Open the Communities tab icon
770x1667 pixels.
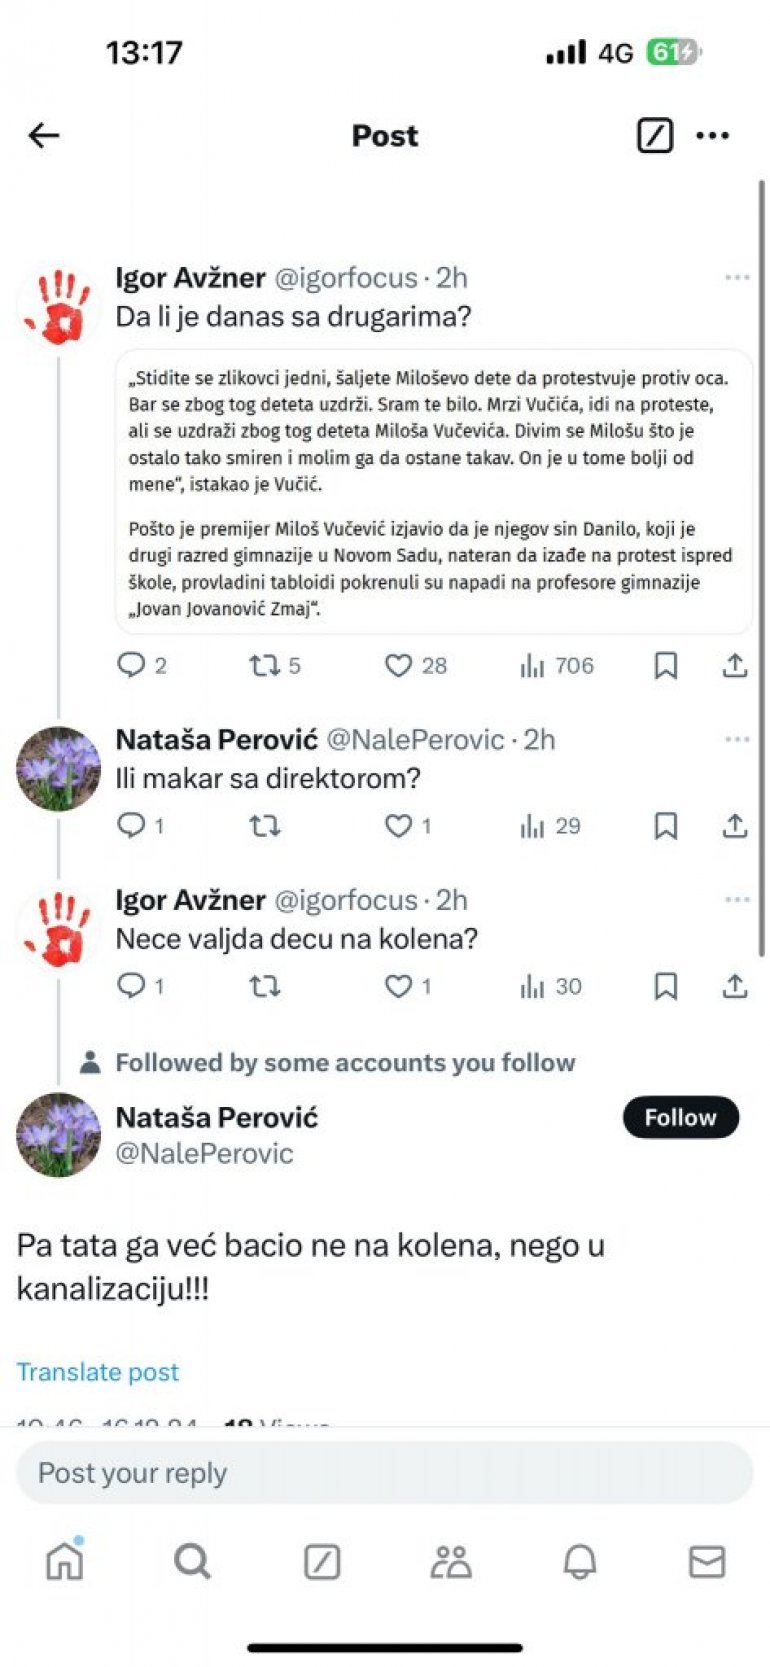[x=451, y=1561]
